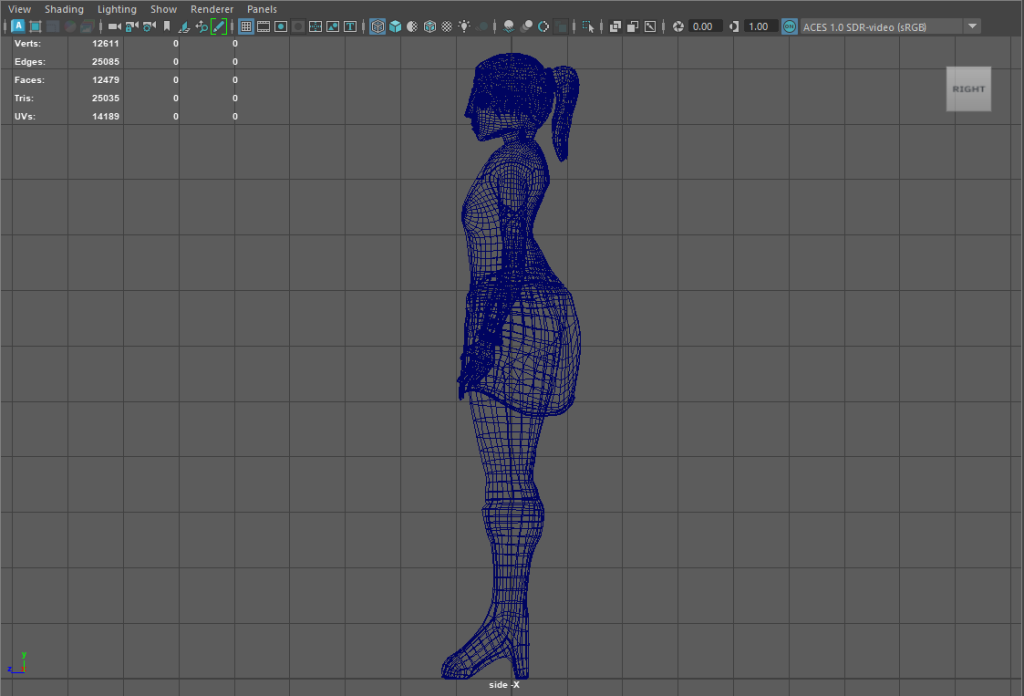
Task: Click the Isolate Select icon
Action: click(589, 27)
